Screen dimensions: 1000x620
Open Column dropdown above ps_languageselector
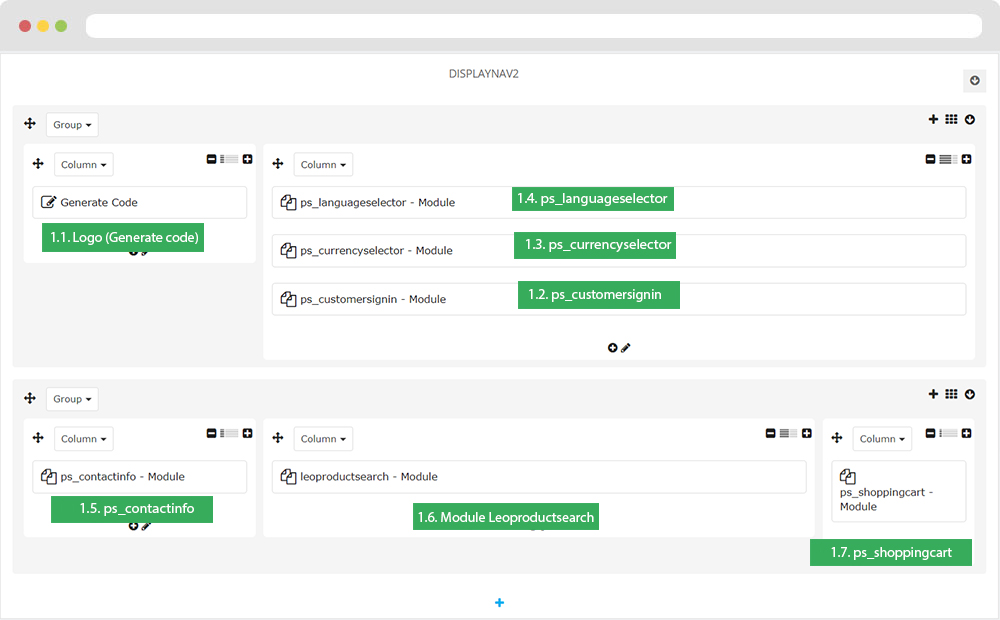pyautogui.click(x=323, y=164)
